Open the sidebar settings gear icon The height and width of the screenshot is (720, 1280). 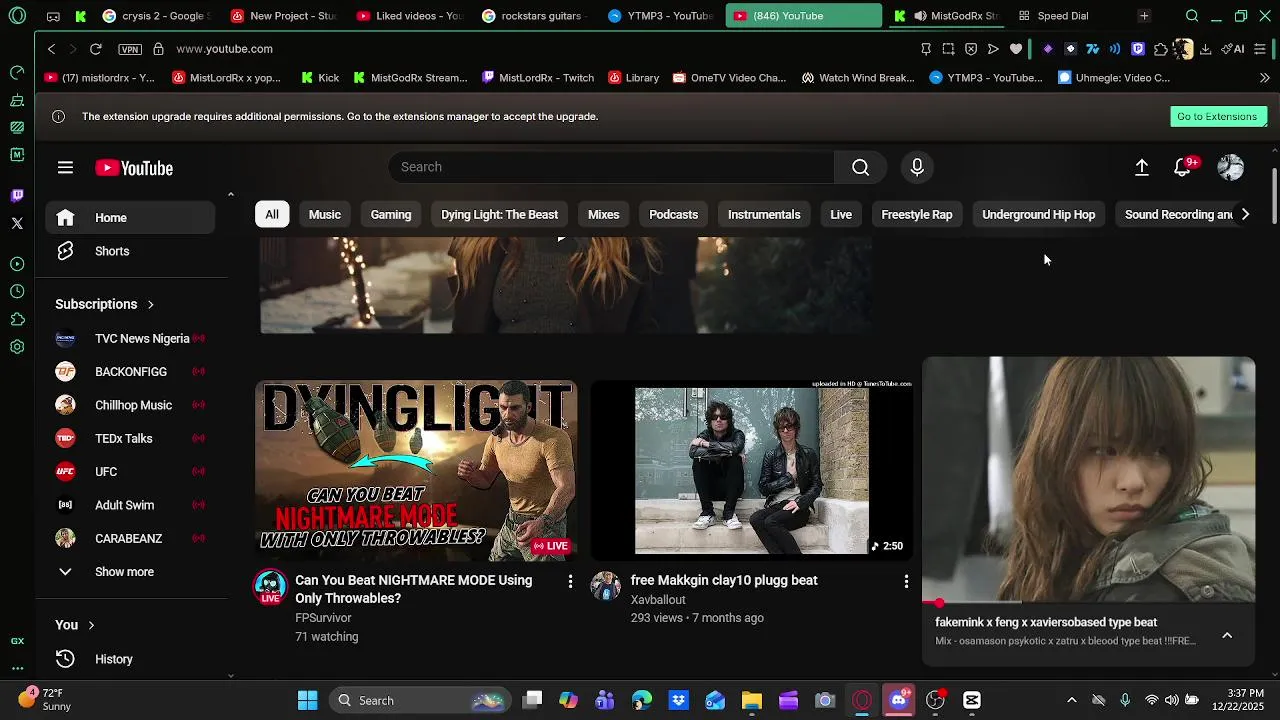[17, 347]
